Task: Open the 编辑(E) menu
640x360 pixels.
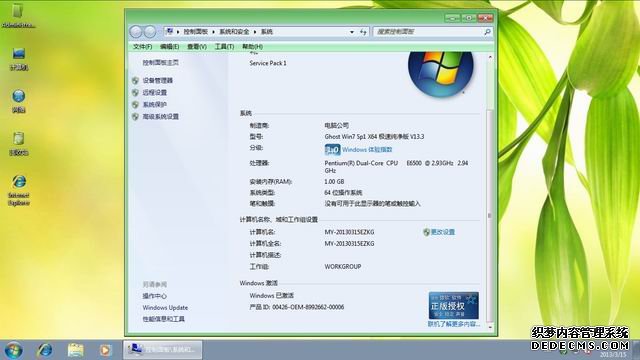Action: click(x=169, y=47)
